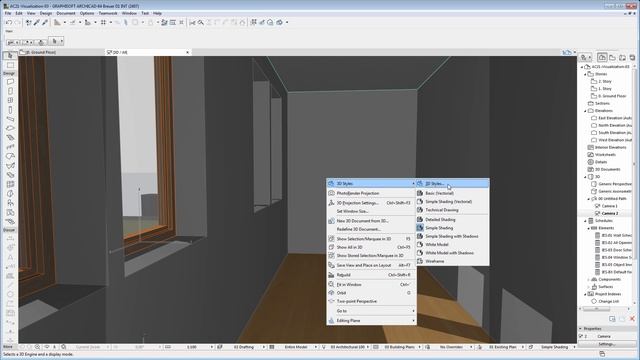640x360 pixels.
Task: Select 0. Ground Floor story in Navigator
Action: [612, 96]
